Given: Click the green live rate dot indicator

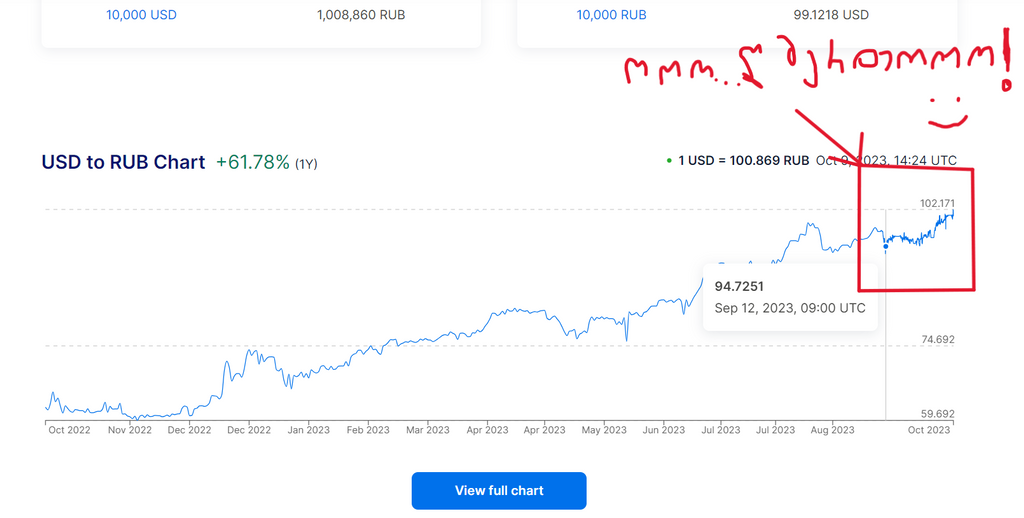Looking at the screenshot, I should coord(668,160).
